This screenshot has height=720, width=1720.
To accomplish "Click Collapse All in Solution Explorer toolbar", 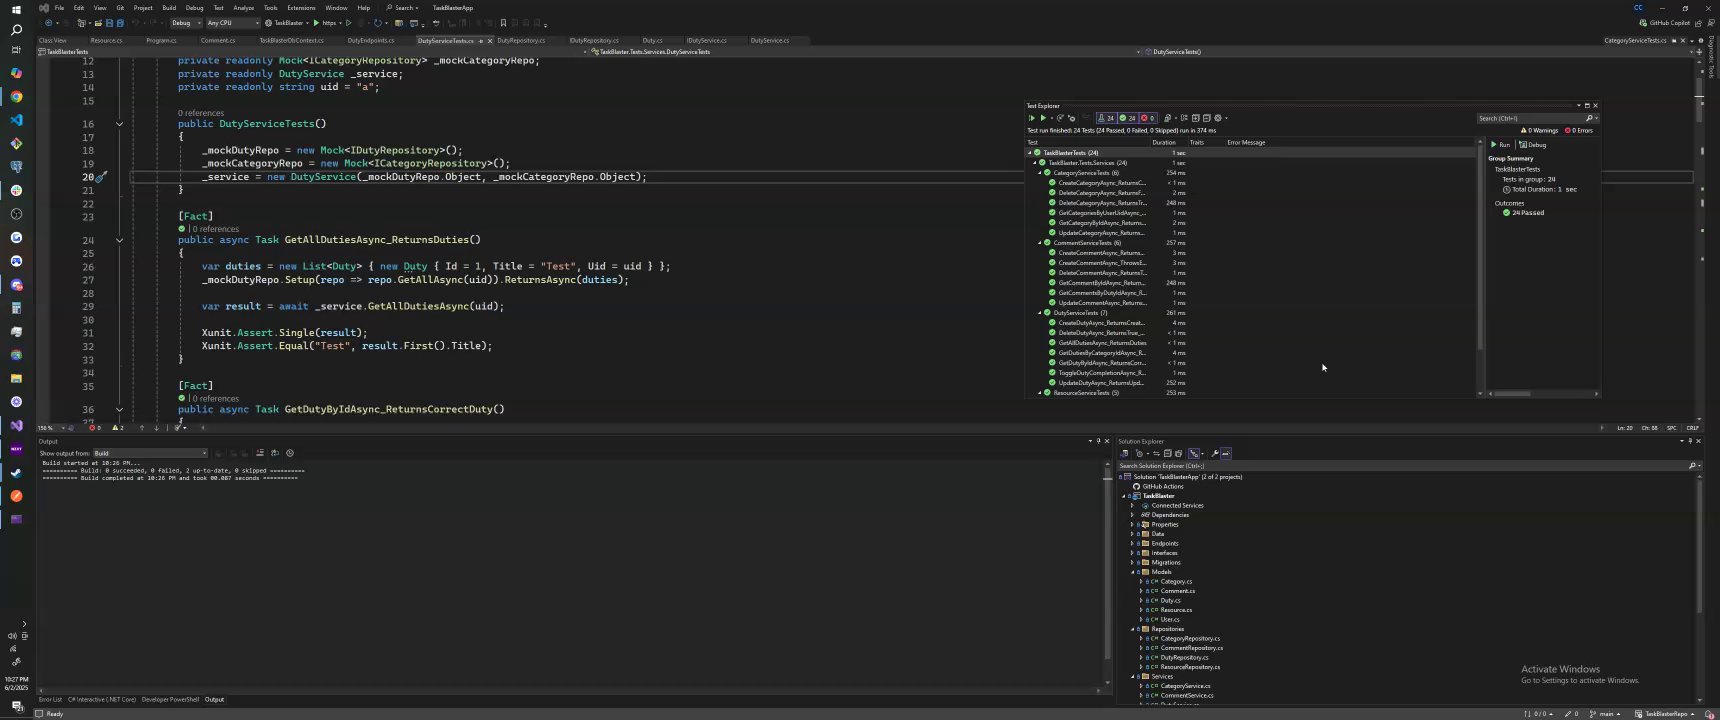I will (1168, 454).
